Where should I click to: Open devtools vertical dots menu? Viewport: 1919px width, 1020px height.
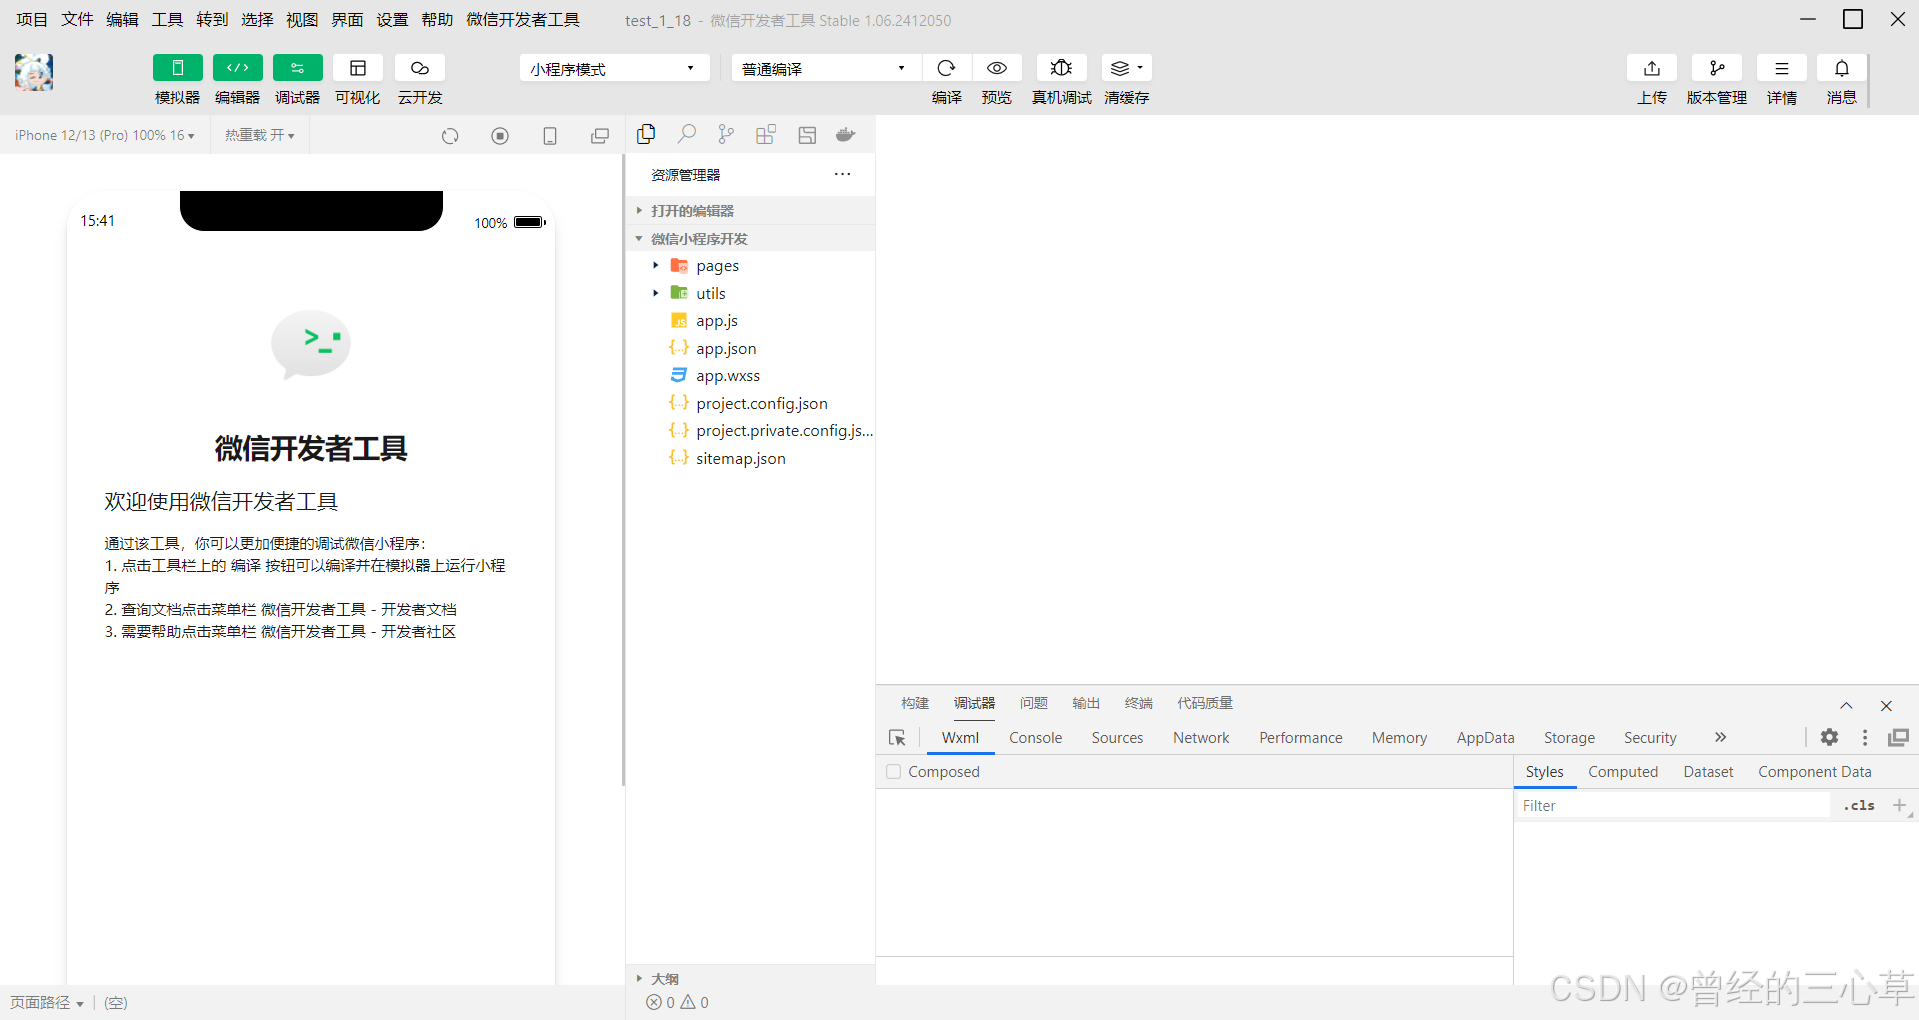coord(1865,737)
